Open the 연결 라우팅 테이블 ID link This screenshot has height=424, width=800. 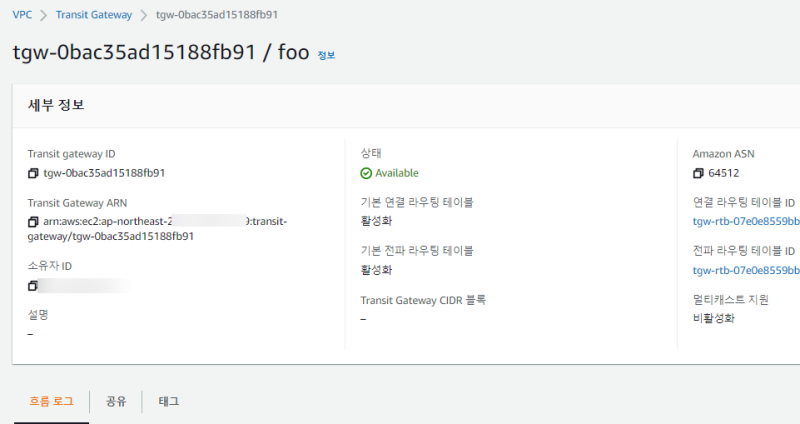746,221
